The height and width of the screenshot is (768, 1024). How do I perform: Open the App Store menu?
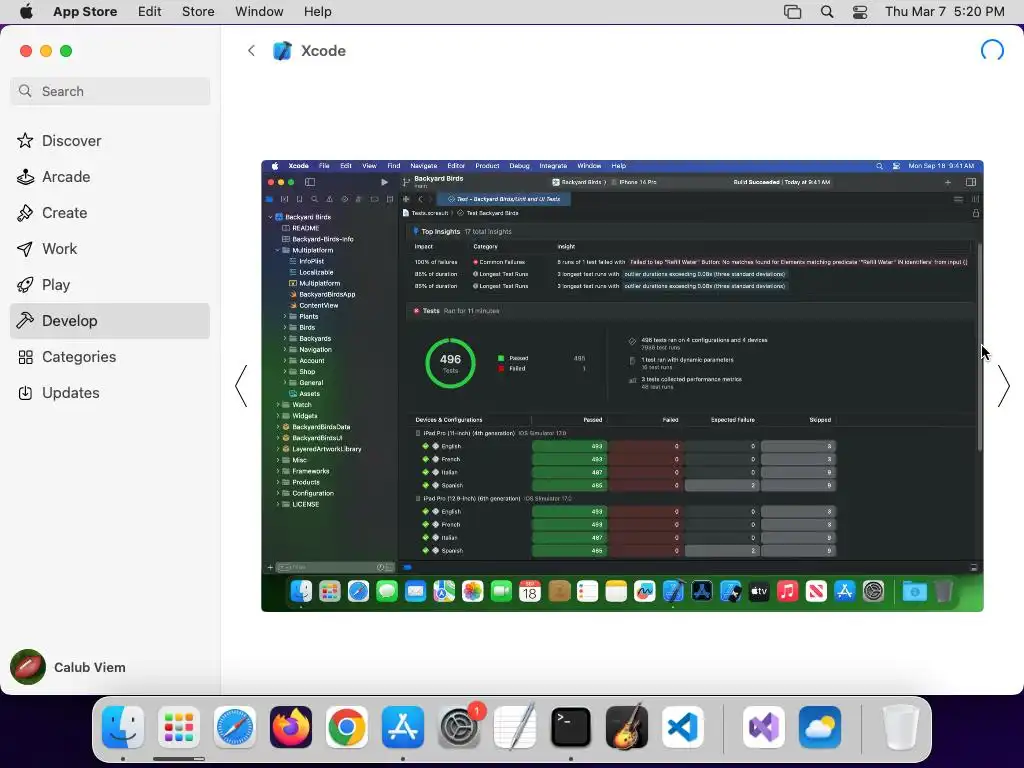(85, 12)
